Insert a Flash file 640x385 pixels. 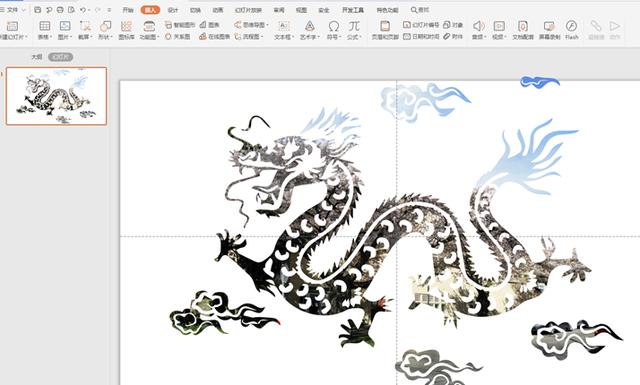tap(571, 30)
